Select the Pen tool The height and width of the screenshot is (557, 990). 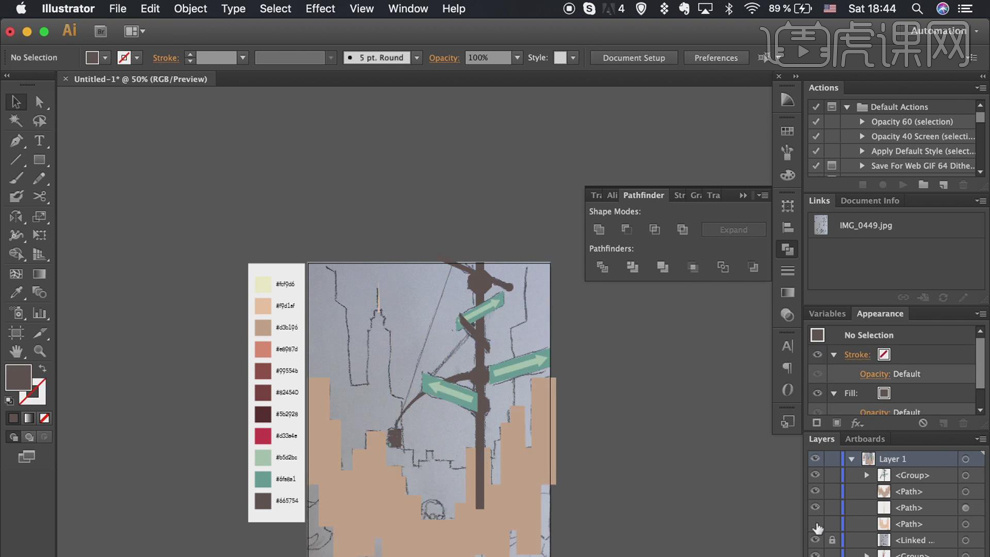[16, 141]
